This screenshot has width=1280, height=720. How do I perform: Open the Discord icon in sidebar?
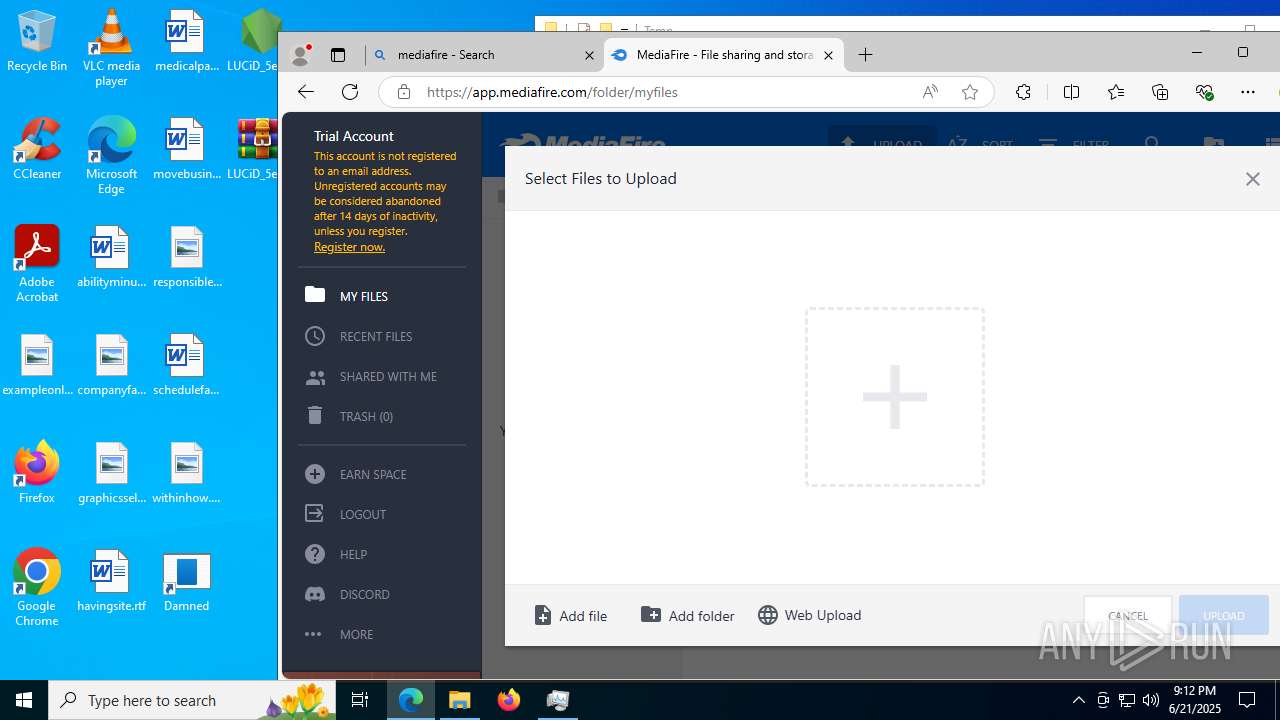point(315,594)
